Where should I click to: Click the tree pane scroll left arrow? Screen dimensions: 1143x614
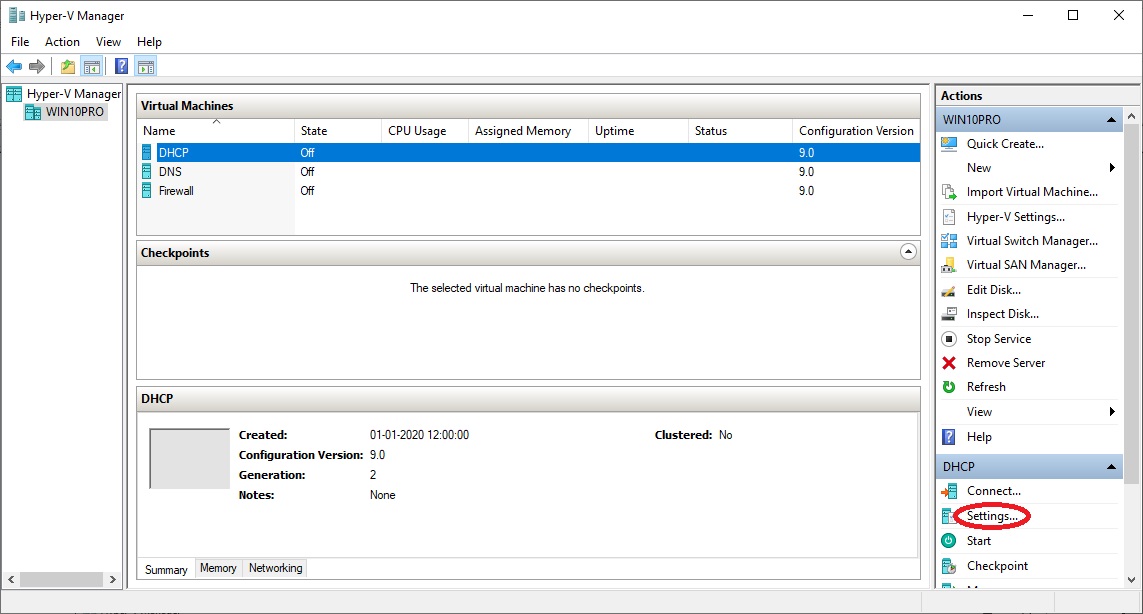point(11,580)
